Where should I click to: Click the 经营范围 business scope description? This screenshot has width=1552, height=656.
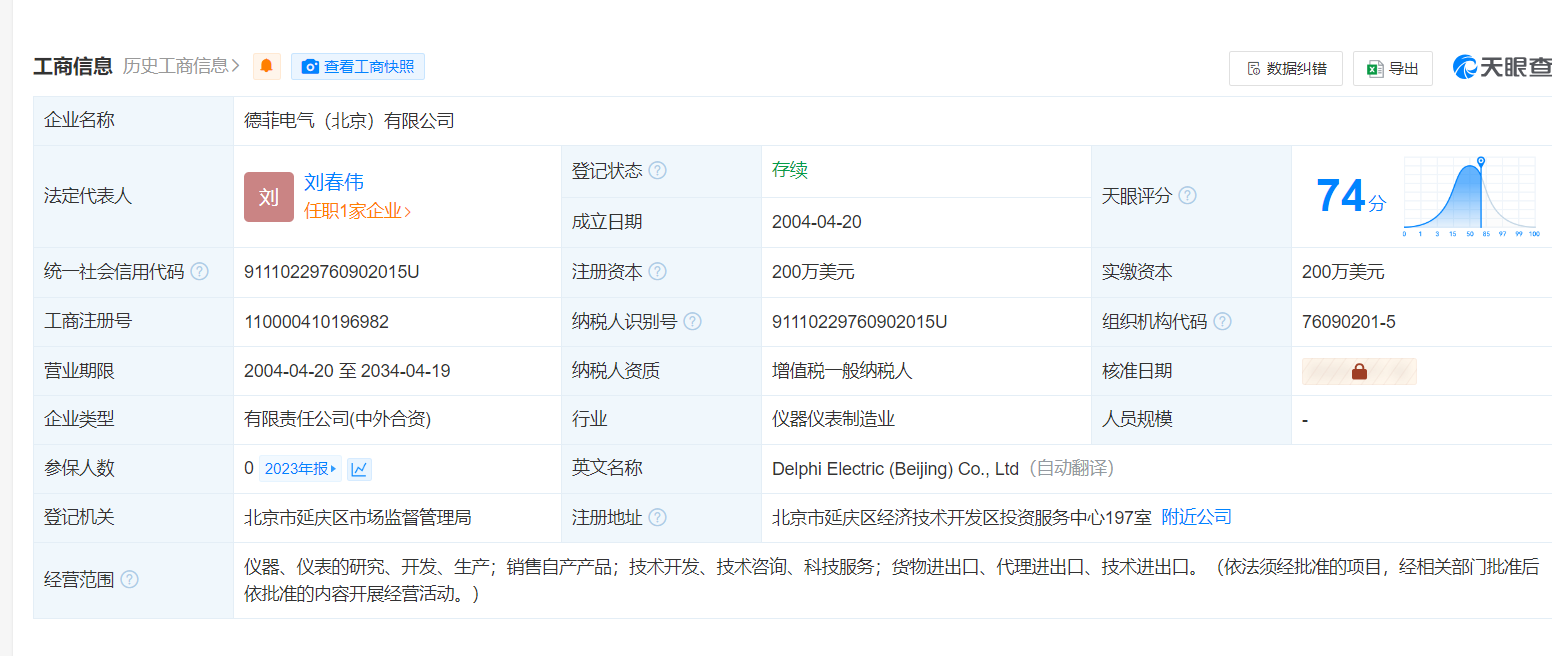click(x=892, y=580)
